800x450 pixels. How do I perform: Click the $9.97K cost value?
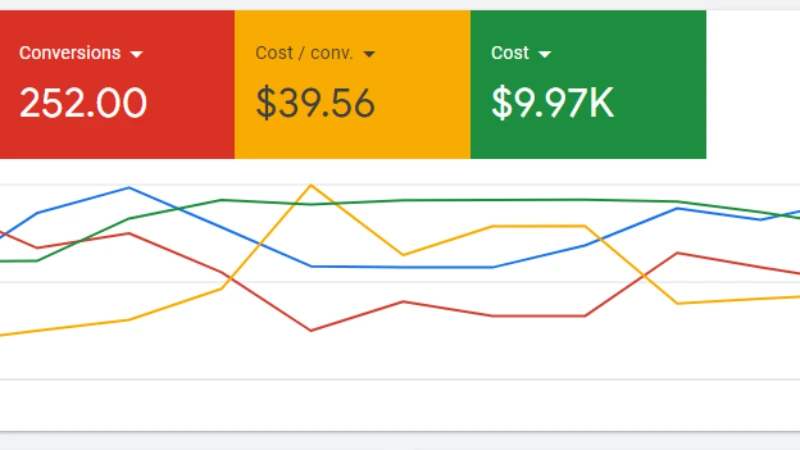[x=553, y=103]
